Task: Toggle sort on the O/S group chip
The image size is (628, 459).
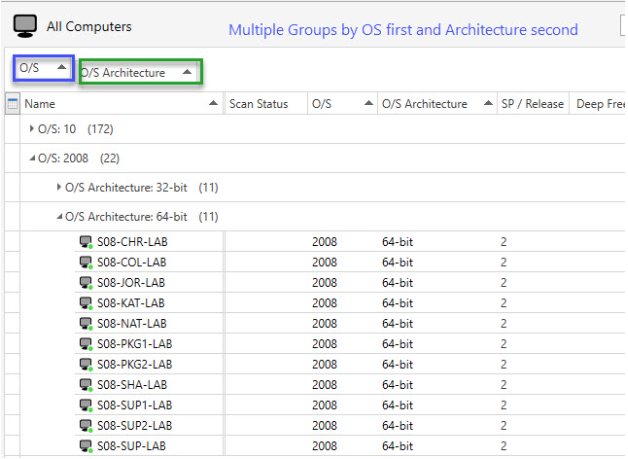Action: 44,68
